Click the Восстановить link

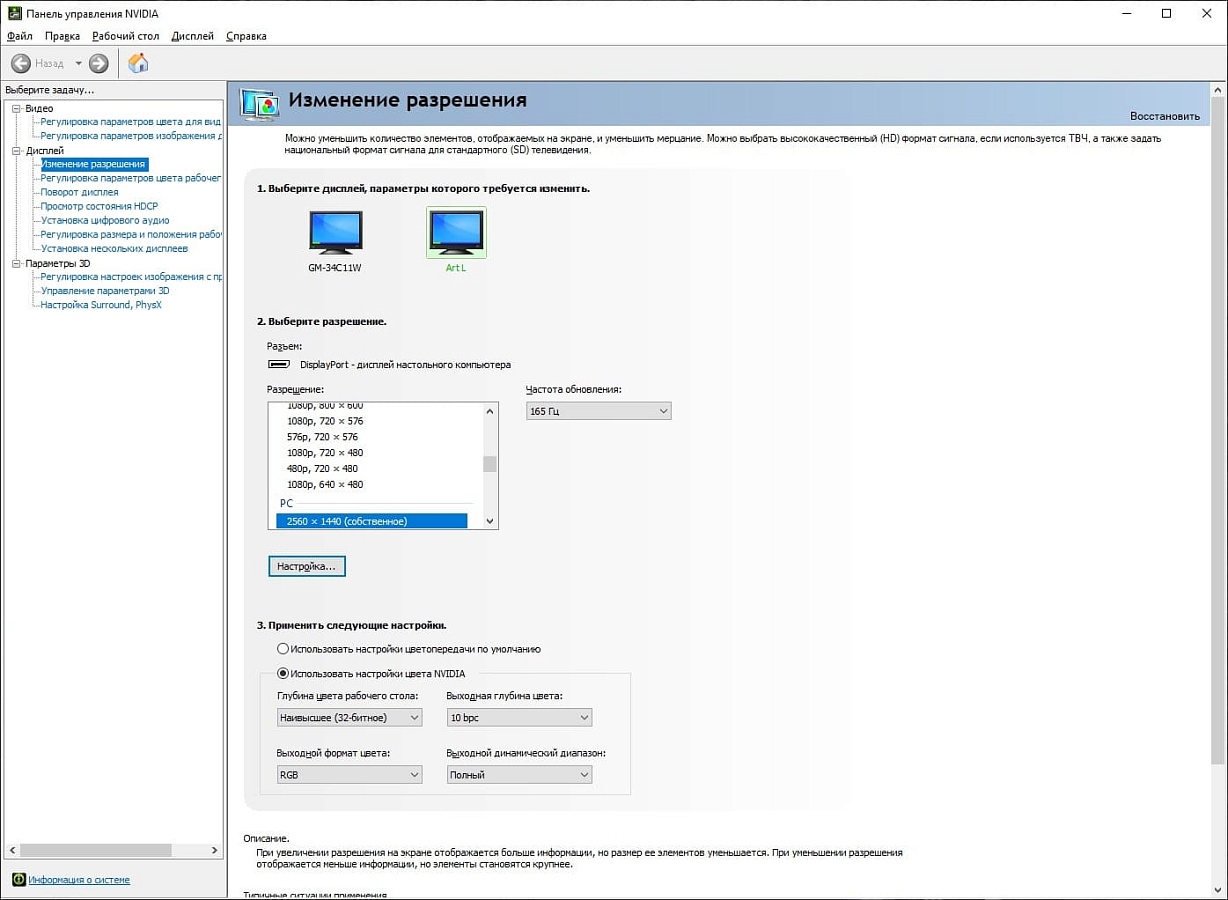[1165, 116]
